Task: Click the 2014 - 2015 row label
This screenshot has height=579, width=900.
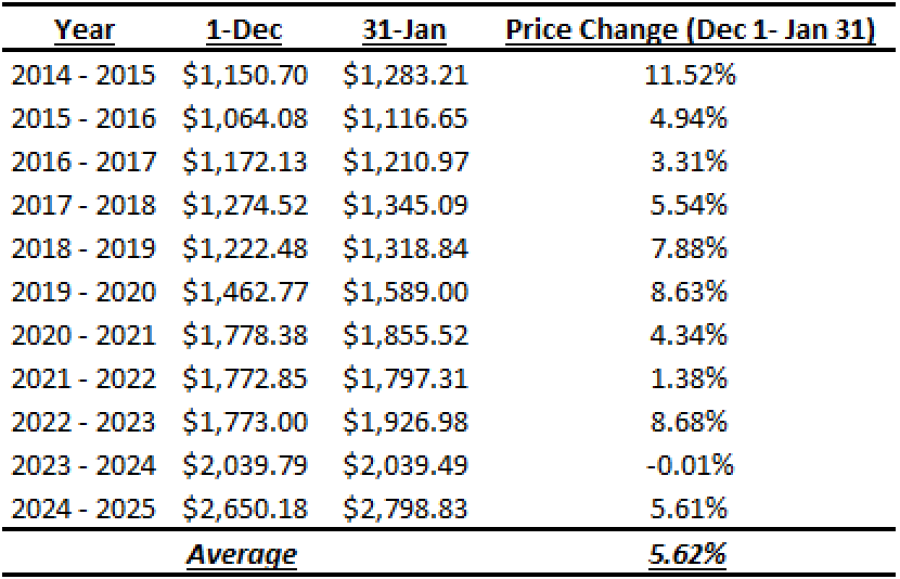Action: click(x=84, y=74)
